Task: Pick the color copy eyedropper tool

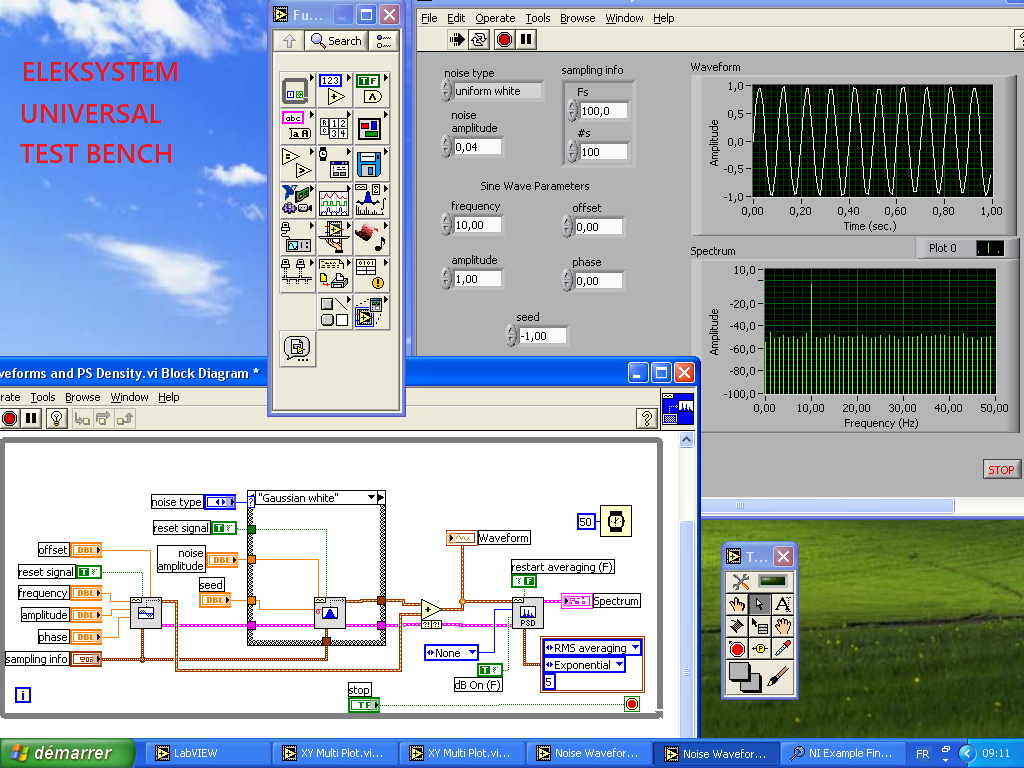Action: pos(782,649)
